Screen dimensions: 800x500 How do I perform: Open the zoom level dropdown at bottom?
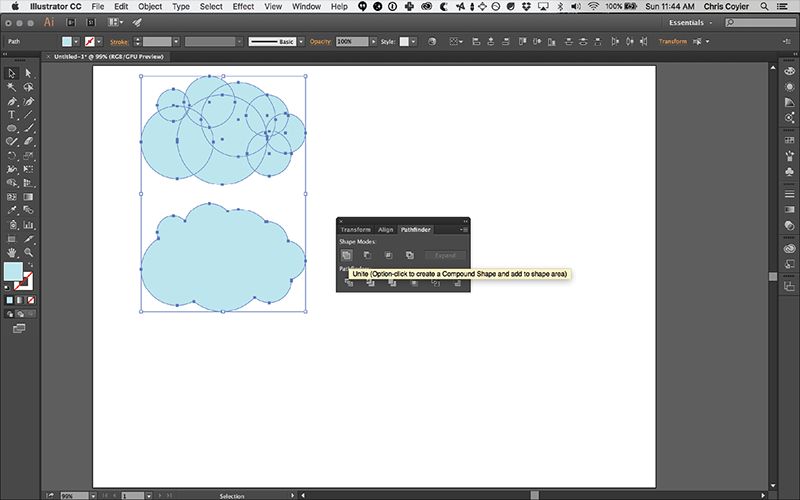click(83, 495)
